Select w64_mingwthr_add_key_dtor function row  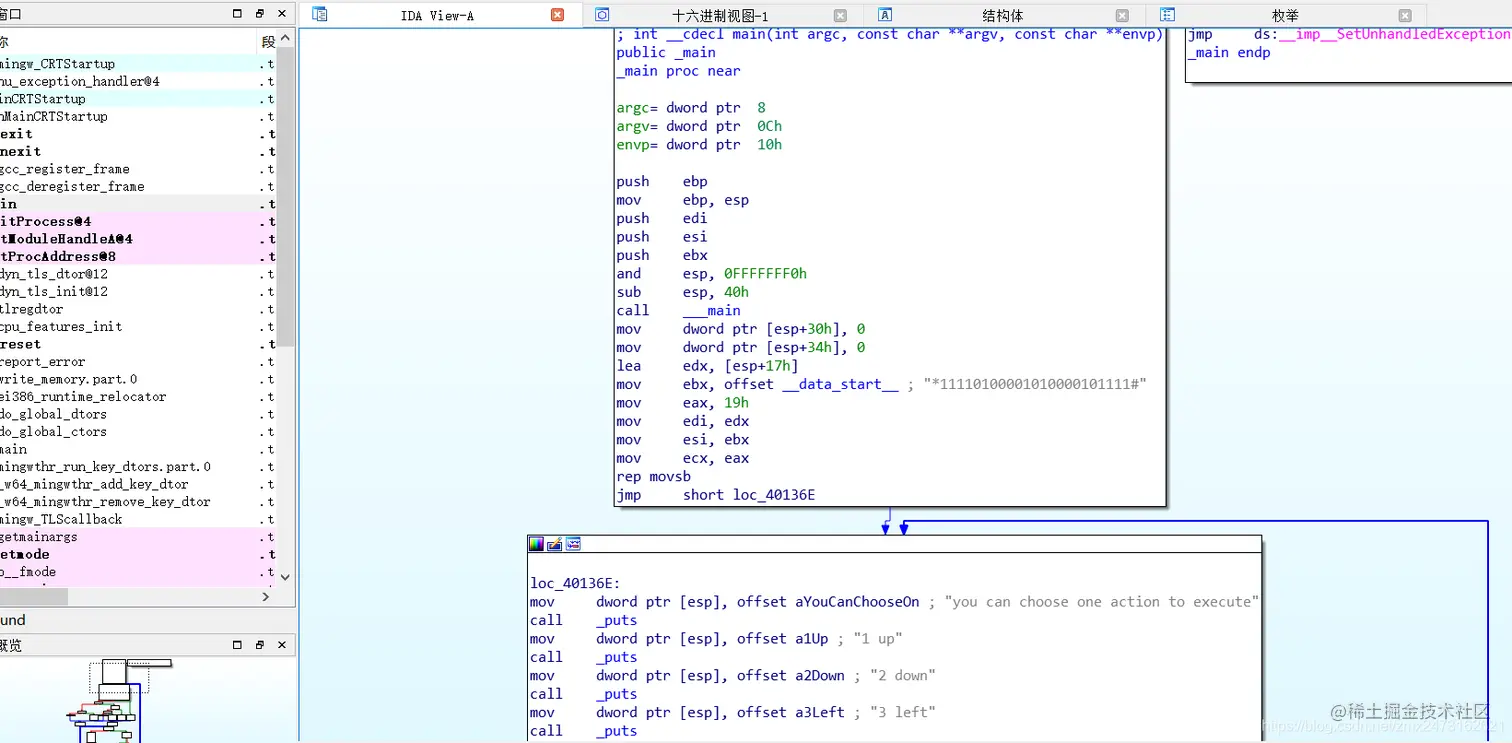point(138,484)
